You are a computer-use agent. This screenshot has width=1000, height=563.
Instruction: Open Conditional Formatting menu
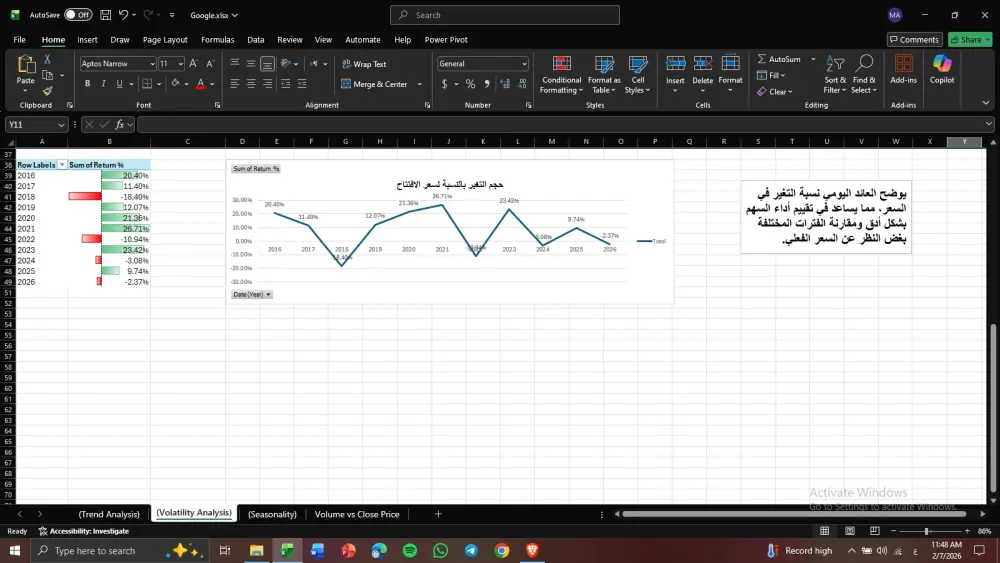click(x=561, y=75)
